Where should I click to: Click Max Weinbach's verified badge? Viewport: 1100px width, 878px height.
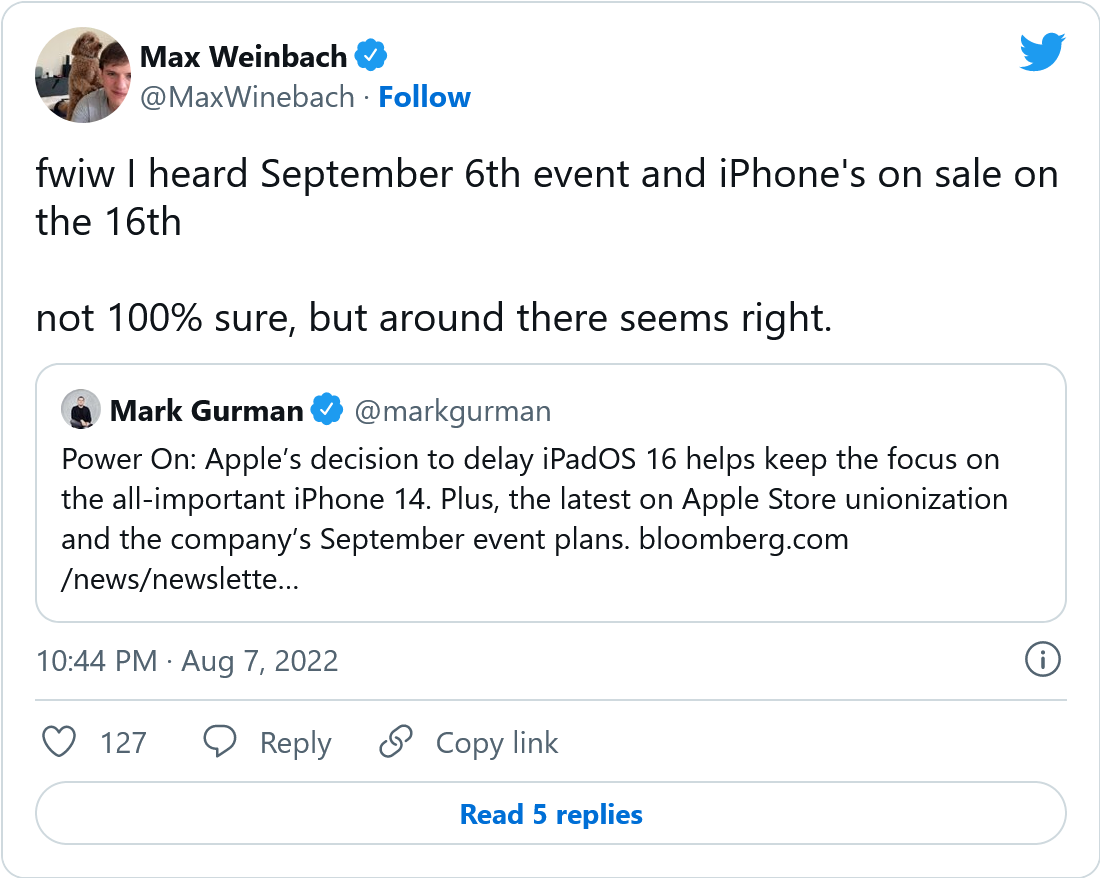pyautogui.click(x=372, y=56)
